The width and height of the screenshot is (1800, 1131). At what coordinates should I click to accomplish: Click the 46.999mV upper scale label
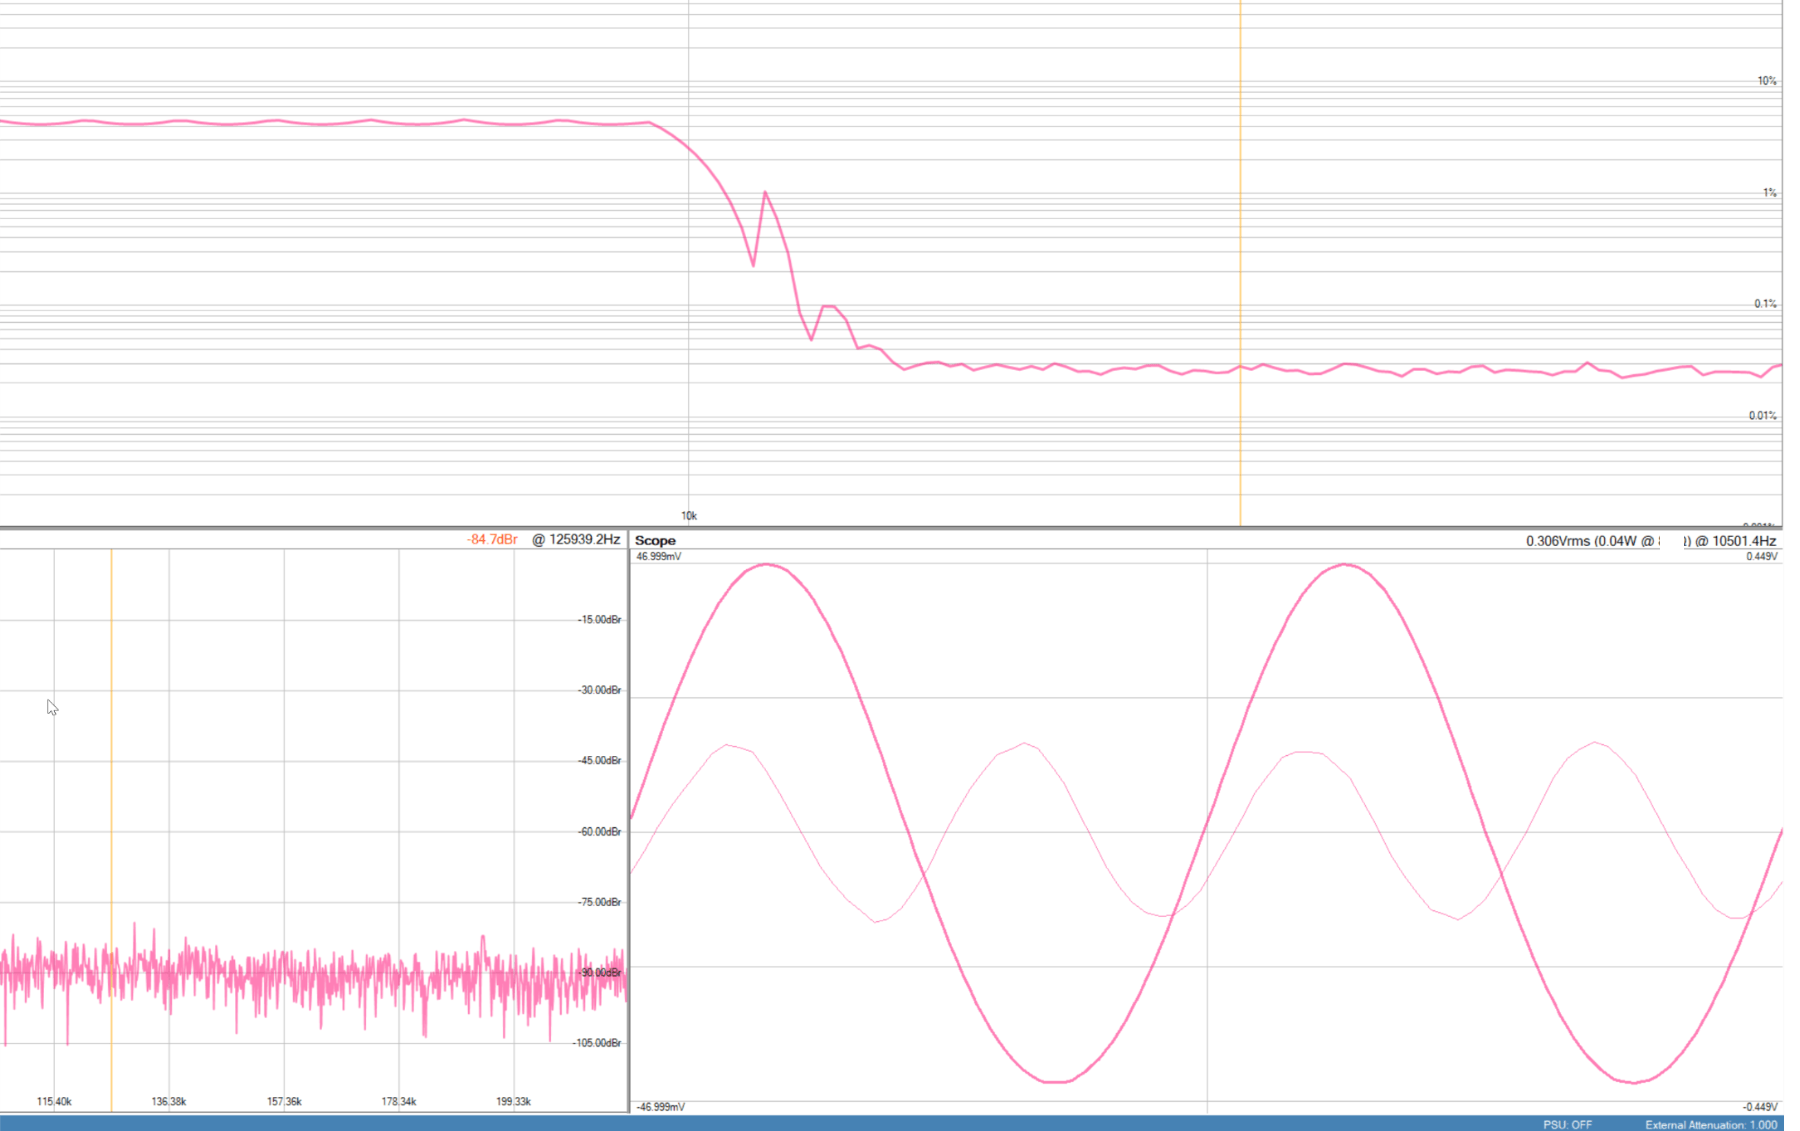click(658, 556)
